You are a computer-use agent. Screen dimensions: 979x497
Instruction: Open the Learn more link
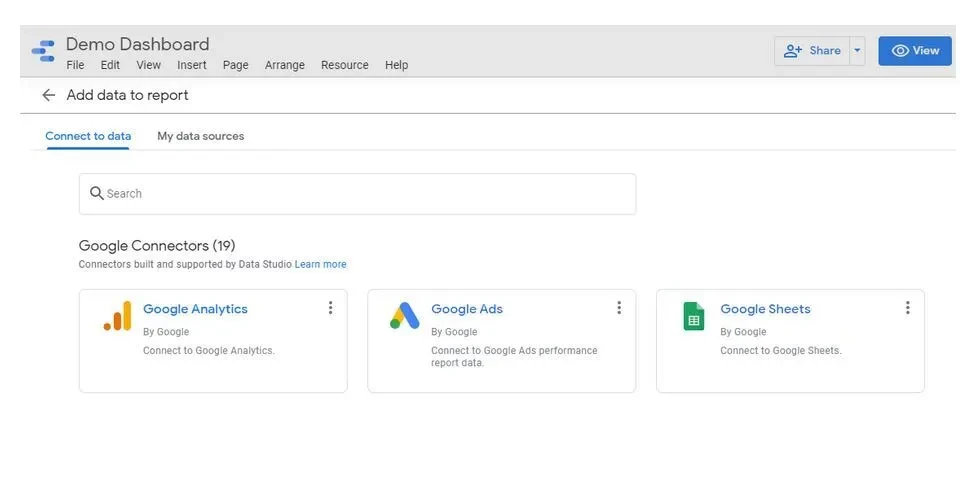(320, 264)
